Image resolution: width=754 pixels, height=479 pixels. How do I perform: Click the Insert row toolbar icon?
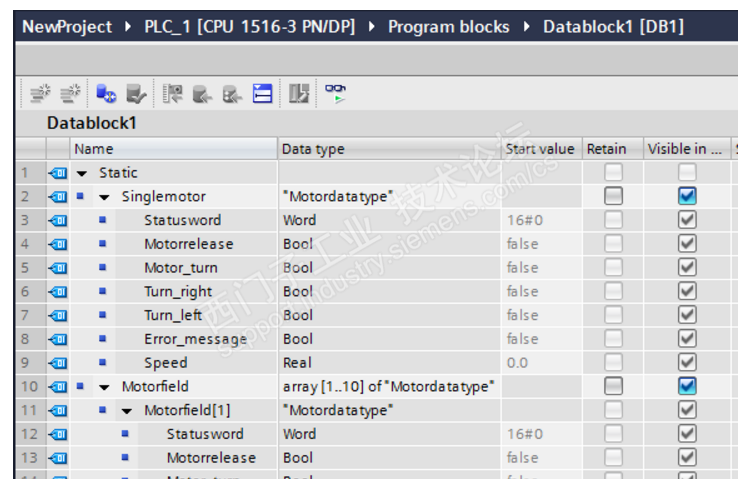tap(41, 93)
